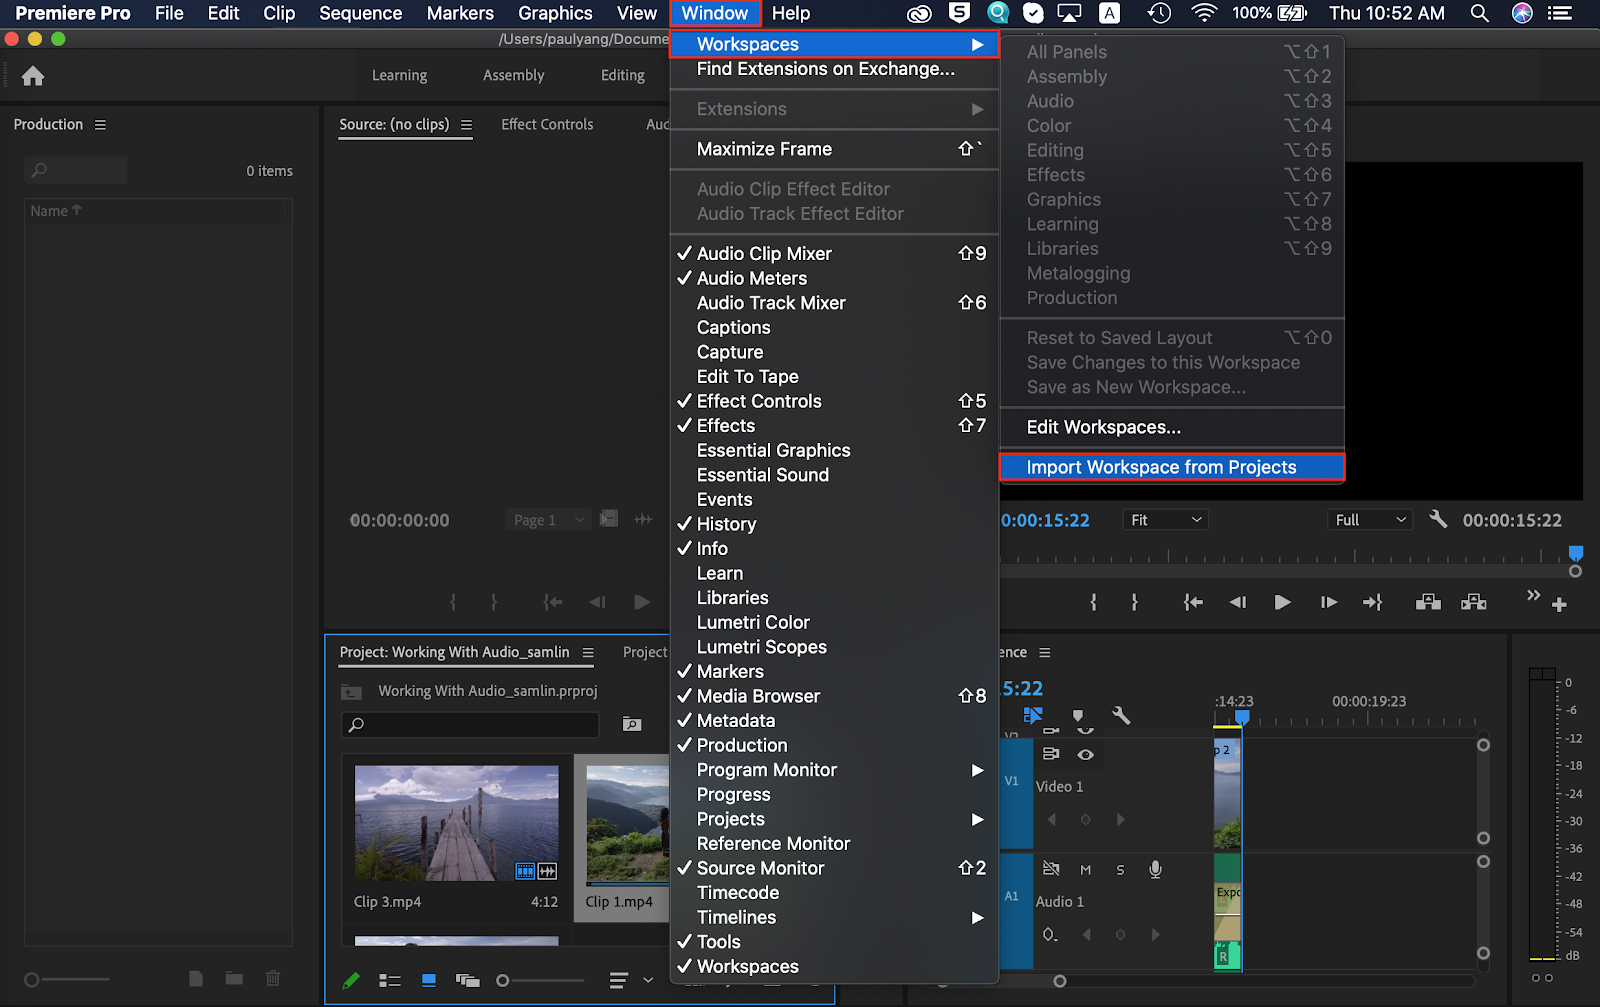This screenshot has height=1007, width=1600.
Task: Click the timeline horizontal zoom scroll handle
Action: click(x=1060, y=981)
